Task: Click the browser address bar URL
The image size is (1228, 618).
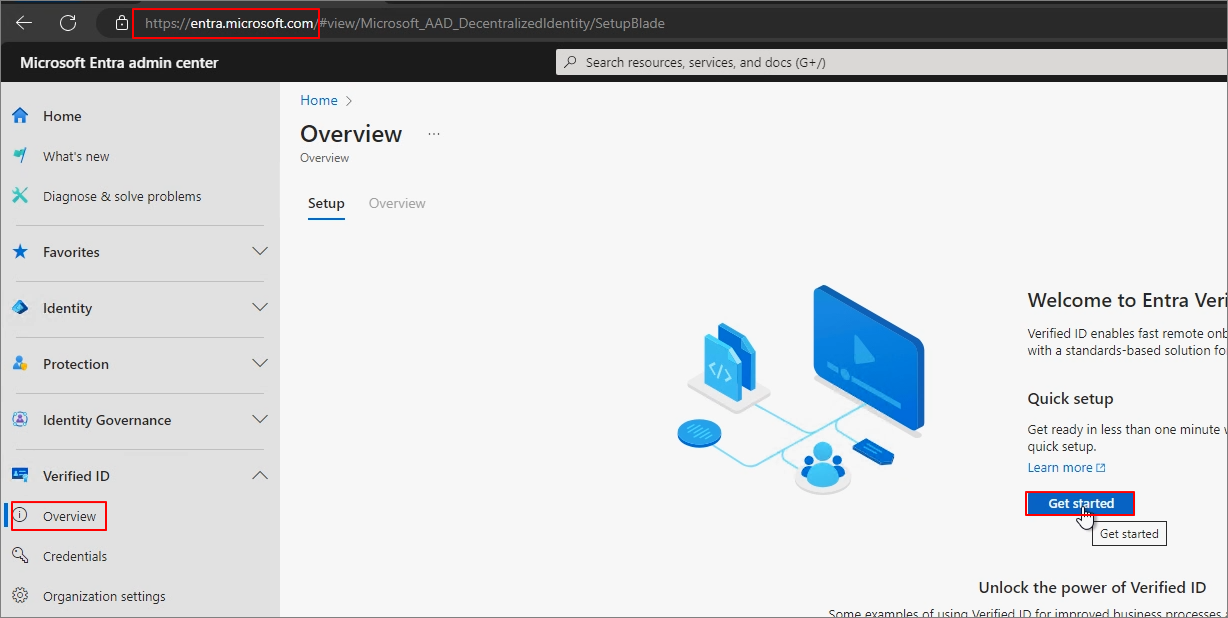Action: (x=404, y=23)
